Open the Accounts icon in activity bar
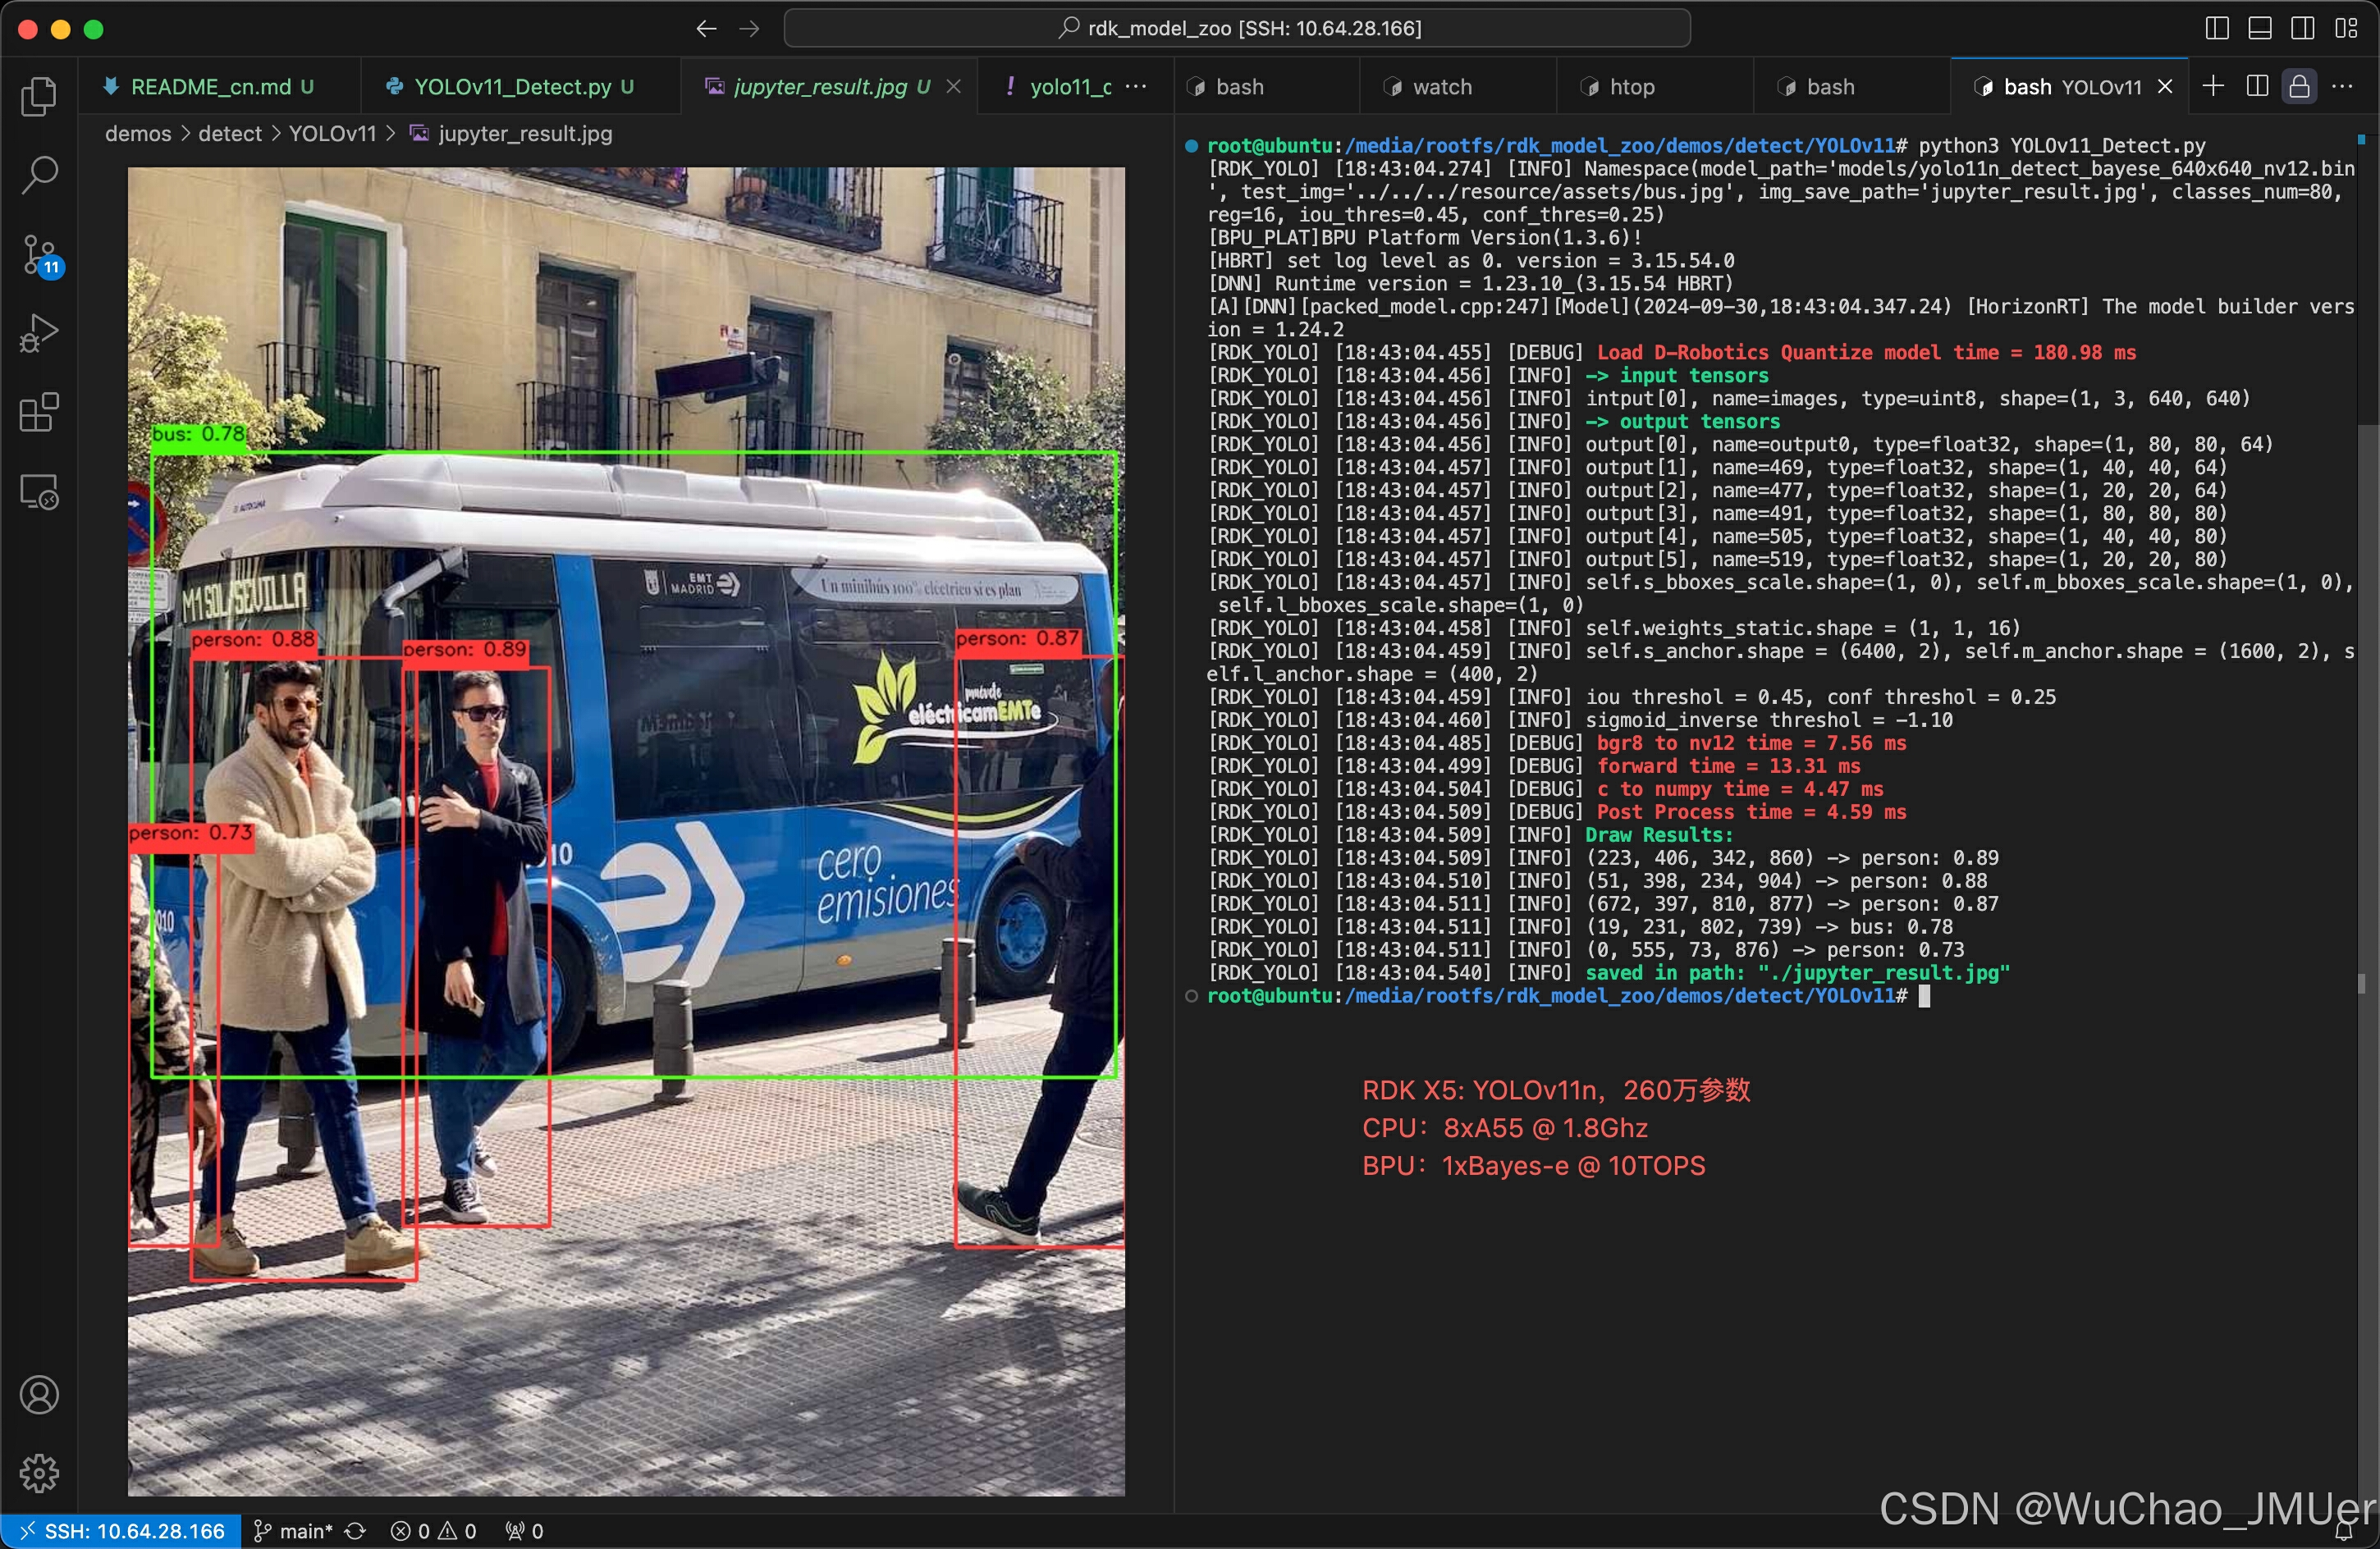 pyautogui.click(x=39, y=1394)
